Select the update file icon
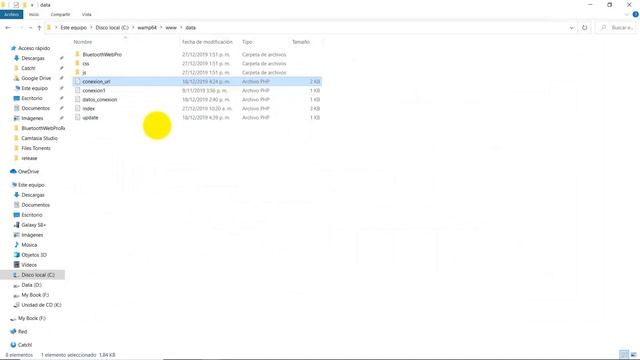 77,118
